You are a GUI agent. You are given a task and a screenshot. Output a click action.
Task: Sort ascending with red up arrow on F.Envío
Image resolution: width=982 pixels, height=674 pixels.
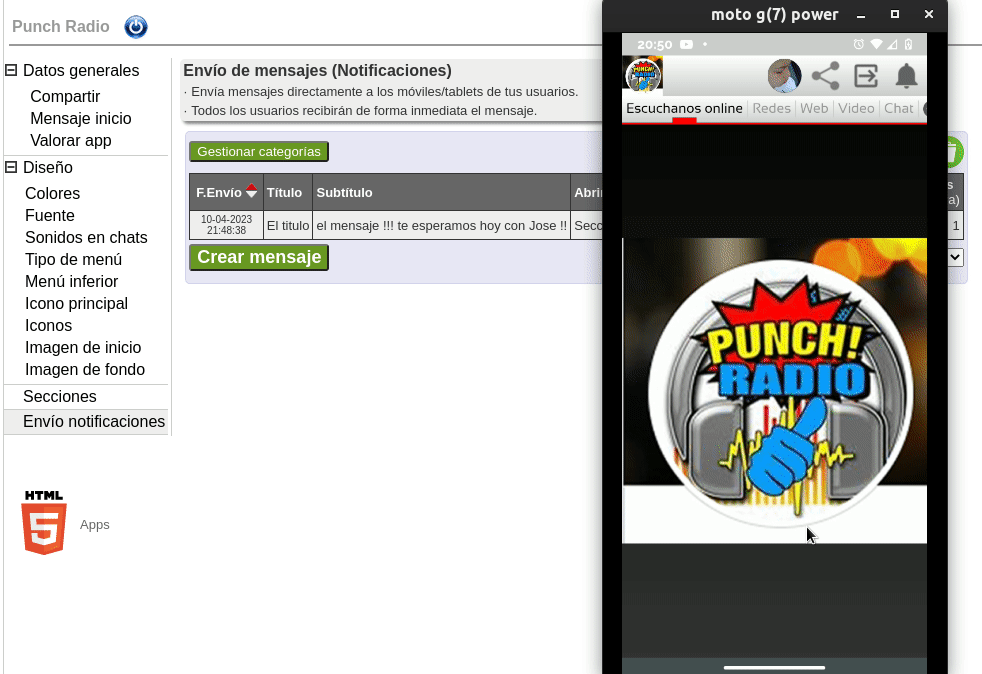click(251, 187)
